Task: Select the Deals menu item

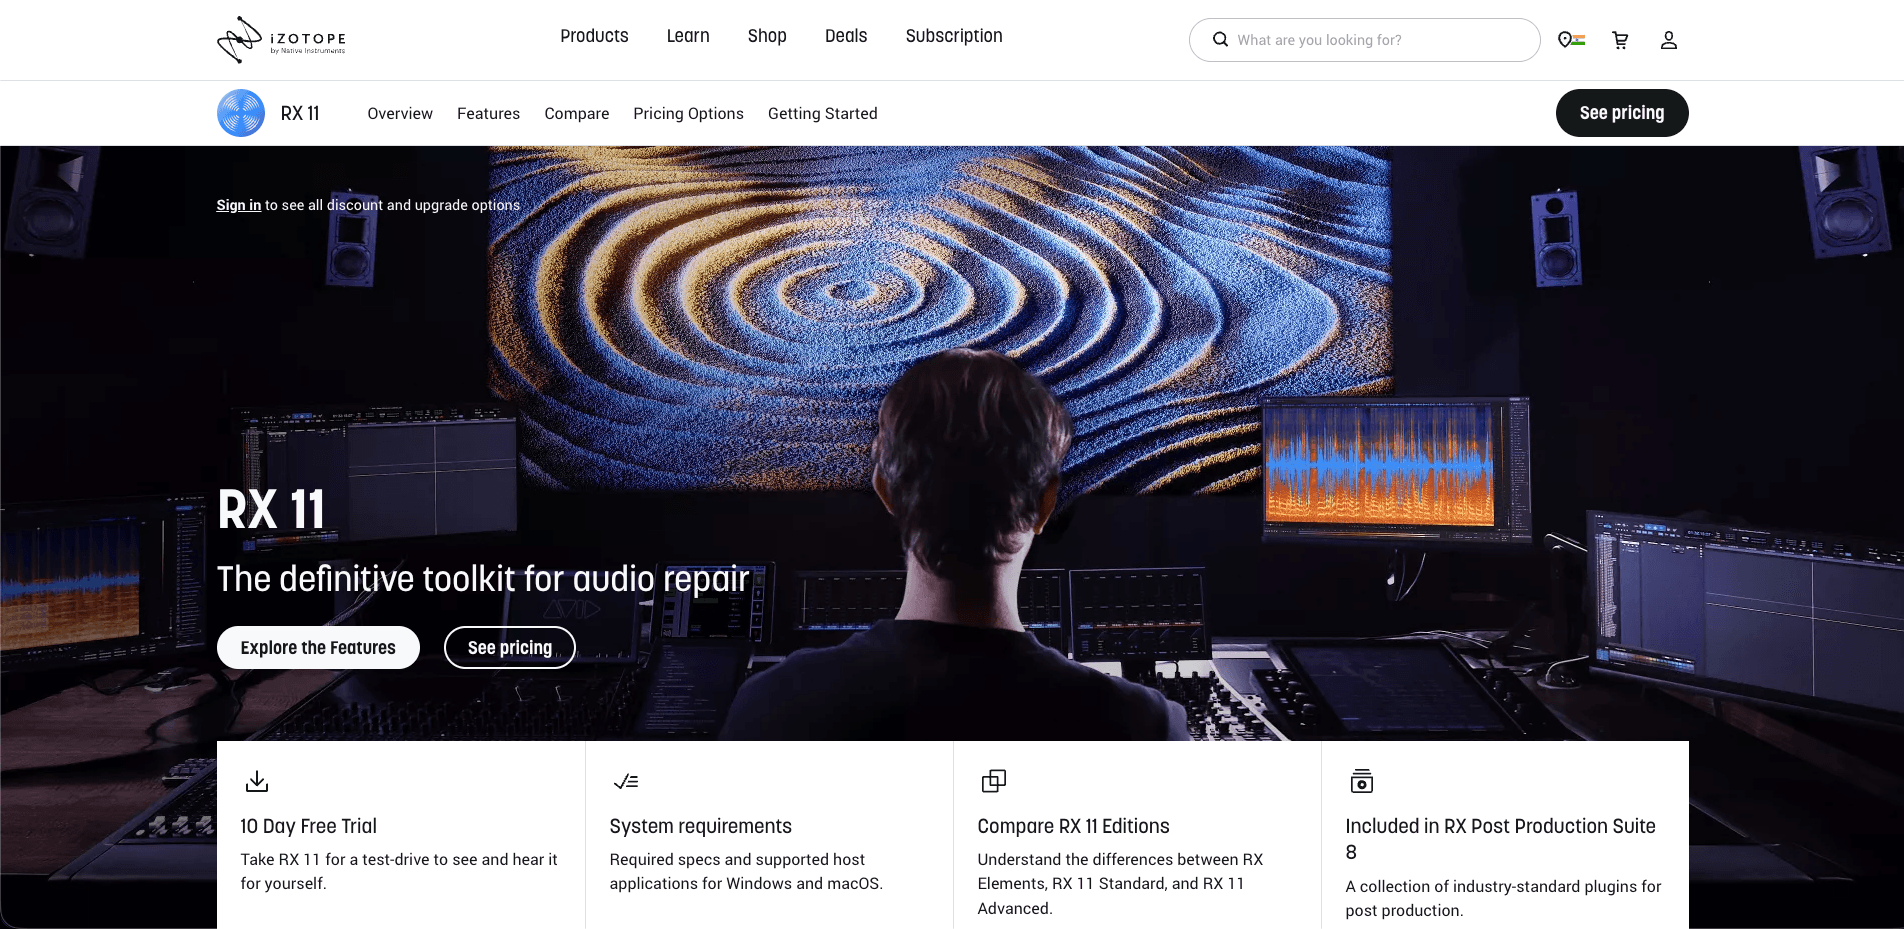Action: tap(845, 36)
